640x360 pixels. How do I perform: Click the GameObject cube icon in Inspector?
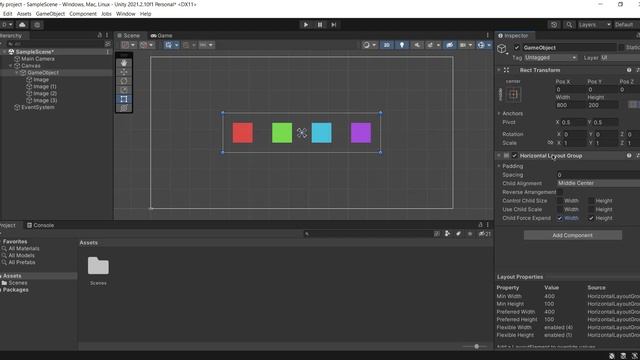(502, 49)
